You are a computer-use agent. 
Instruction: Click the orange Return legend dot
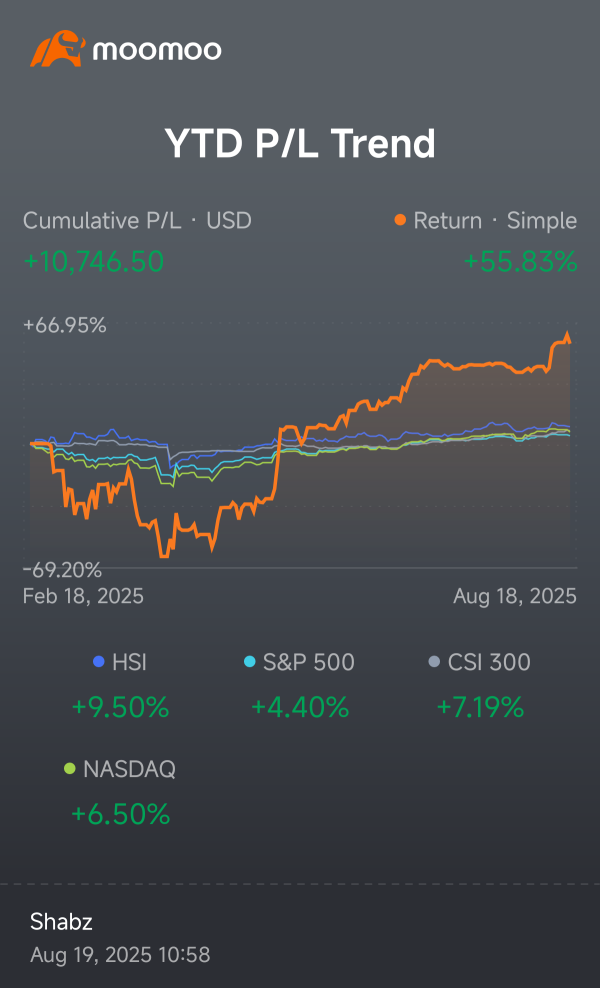click(401, 221)
